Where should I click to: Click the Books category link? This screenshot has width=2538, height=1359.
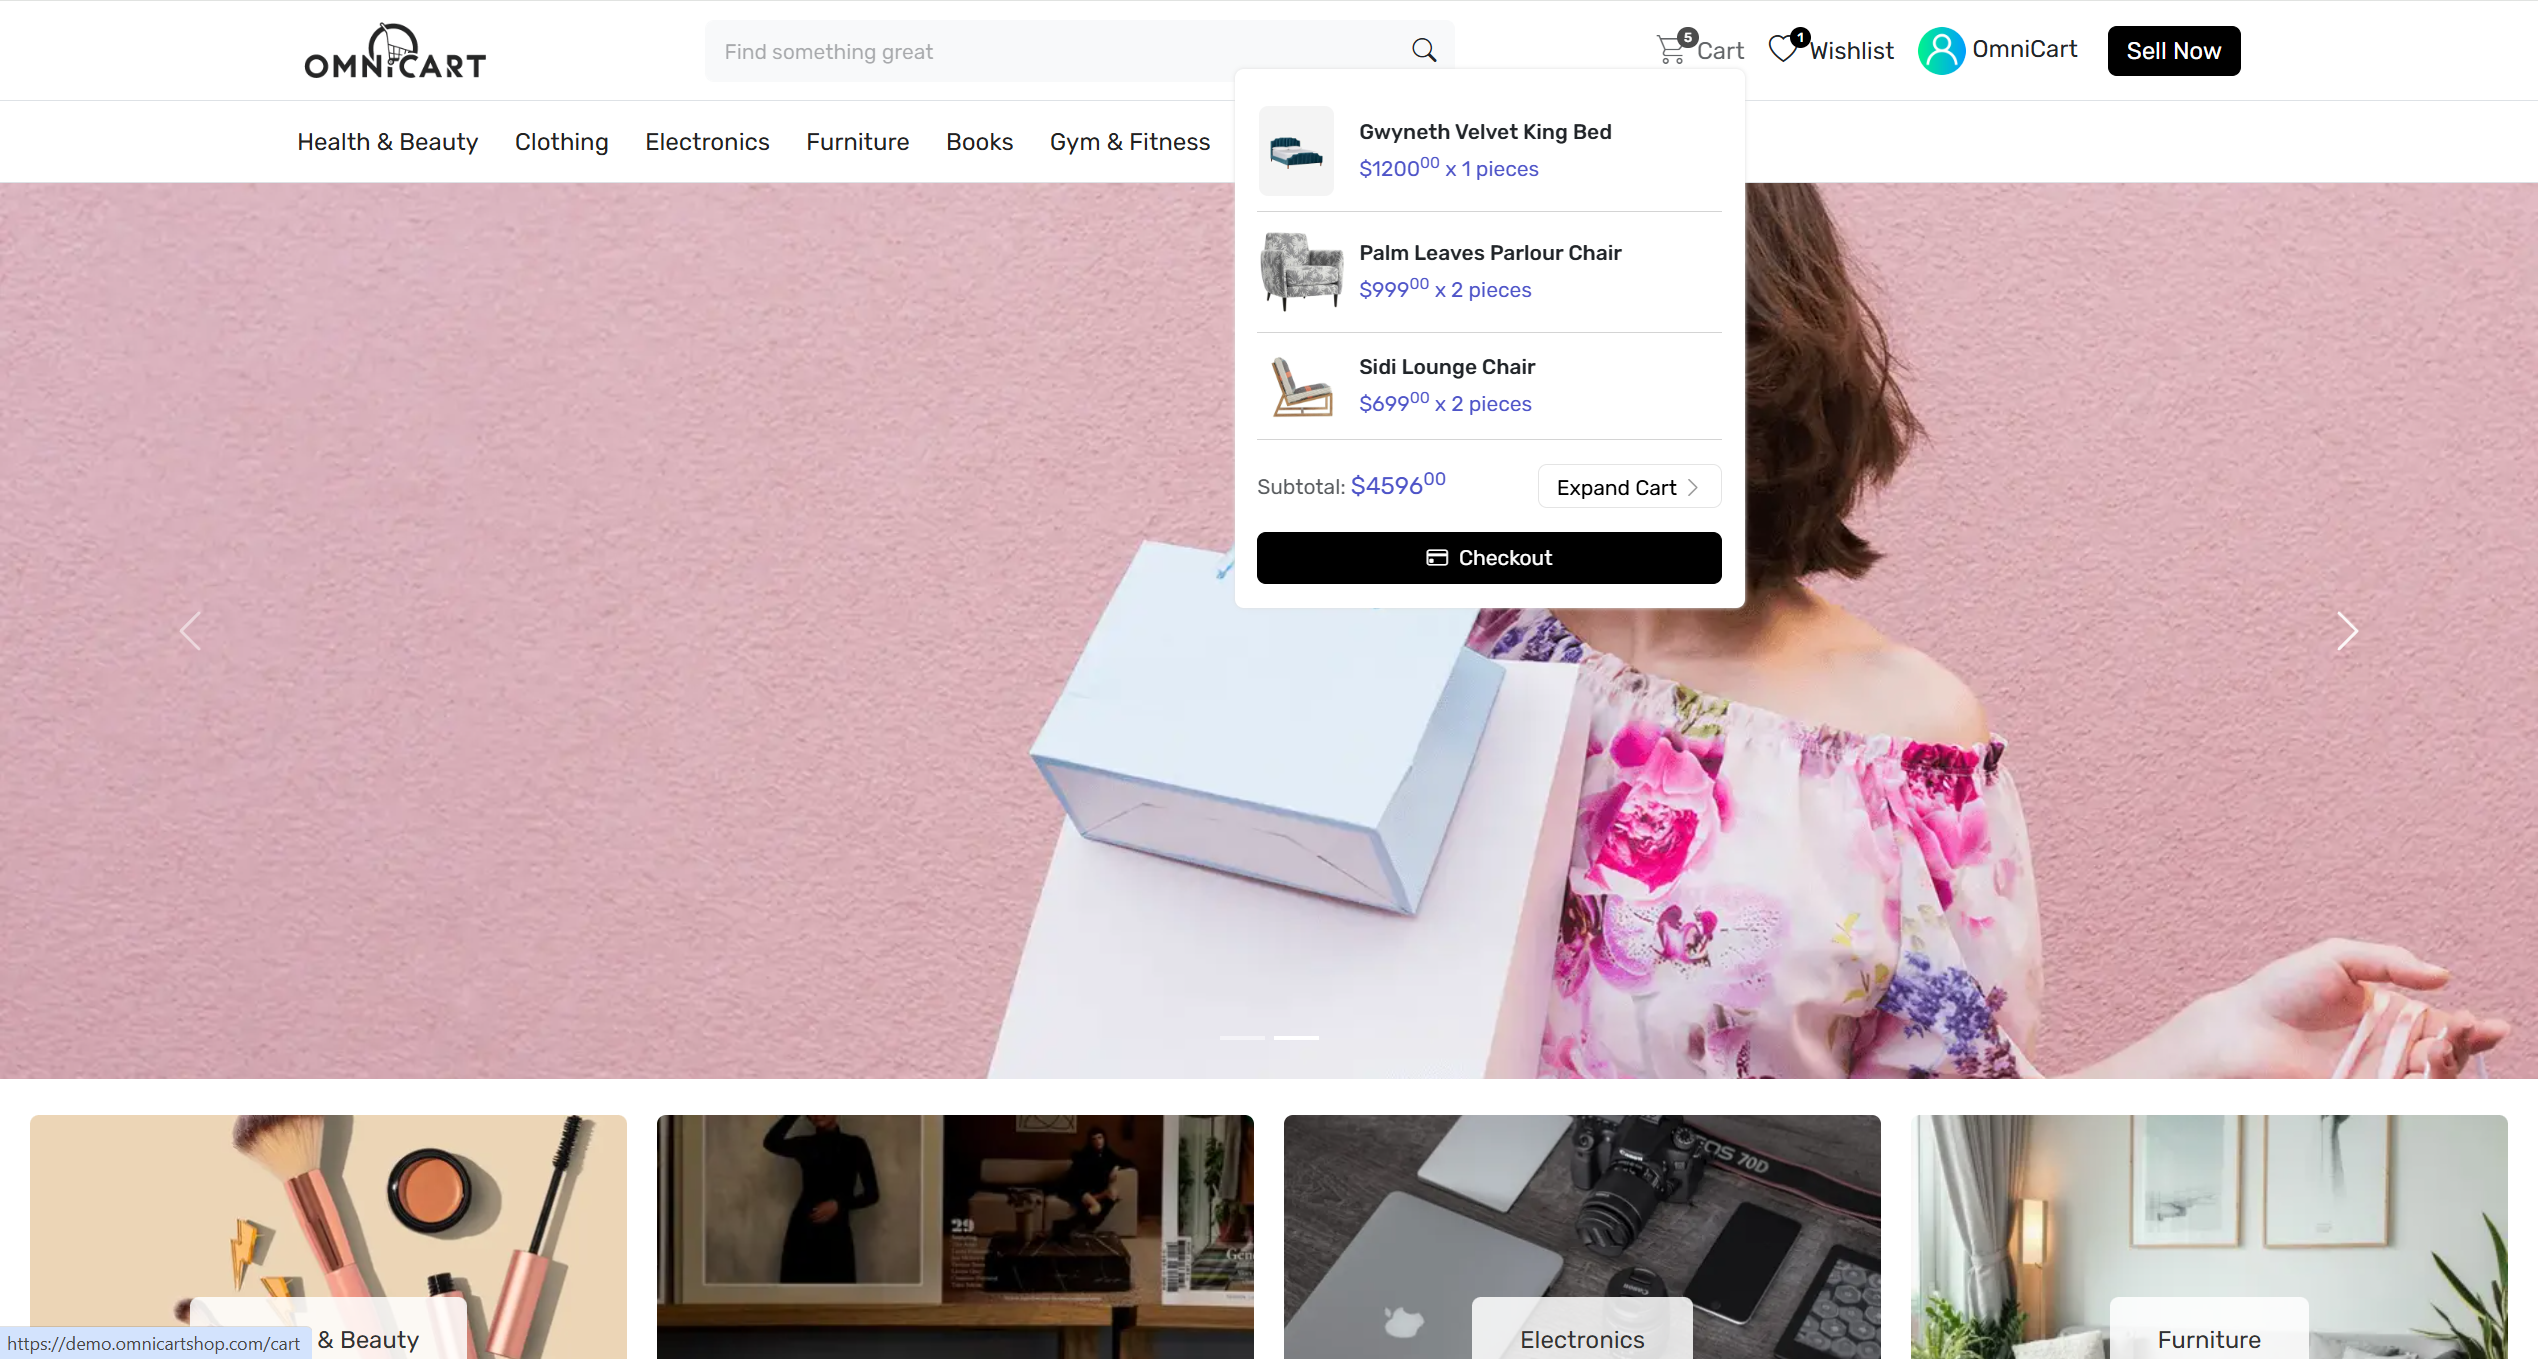[979, 142]
